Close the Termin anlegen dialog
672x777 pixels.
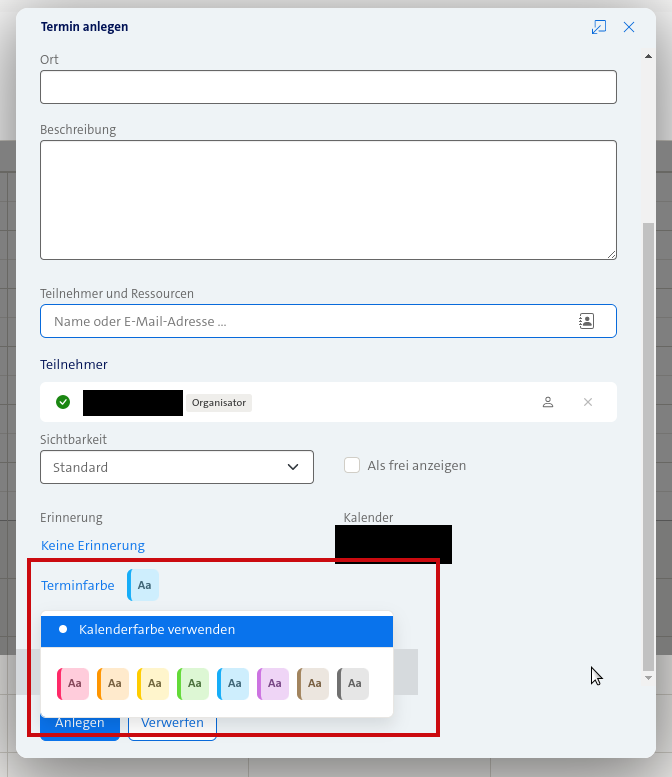point(629,27)
